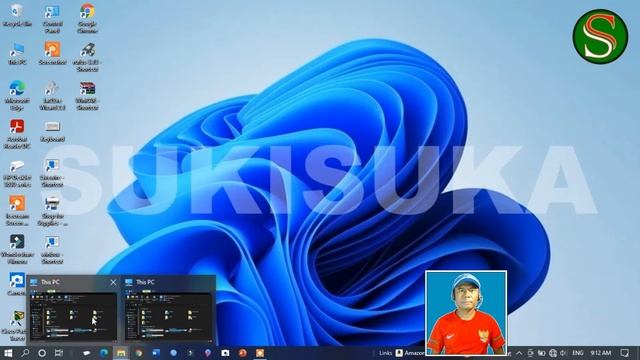Select the Camera desktop shortcut

coord(16,284)
